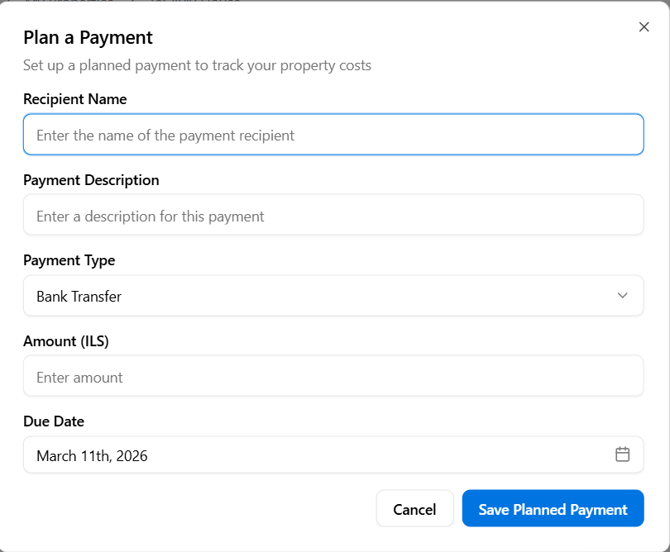This screenshot has width=670, height=552.
Task: Click the Recipient Name label
Action: click(x=75, y=99)
